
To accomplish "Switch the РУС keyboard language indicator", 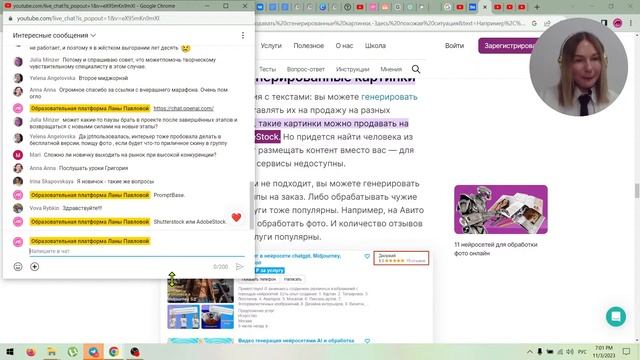I will pyautogui.click(x=582, y=351).
